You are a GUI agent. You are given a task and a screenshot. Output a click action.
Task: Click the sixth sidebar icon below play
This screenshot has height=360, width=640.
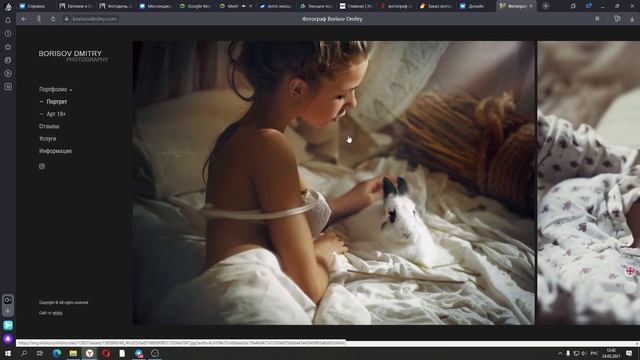click(x=8, y=87)
